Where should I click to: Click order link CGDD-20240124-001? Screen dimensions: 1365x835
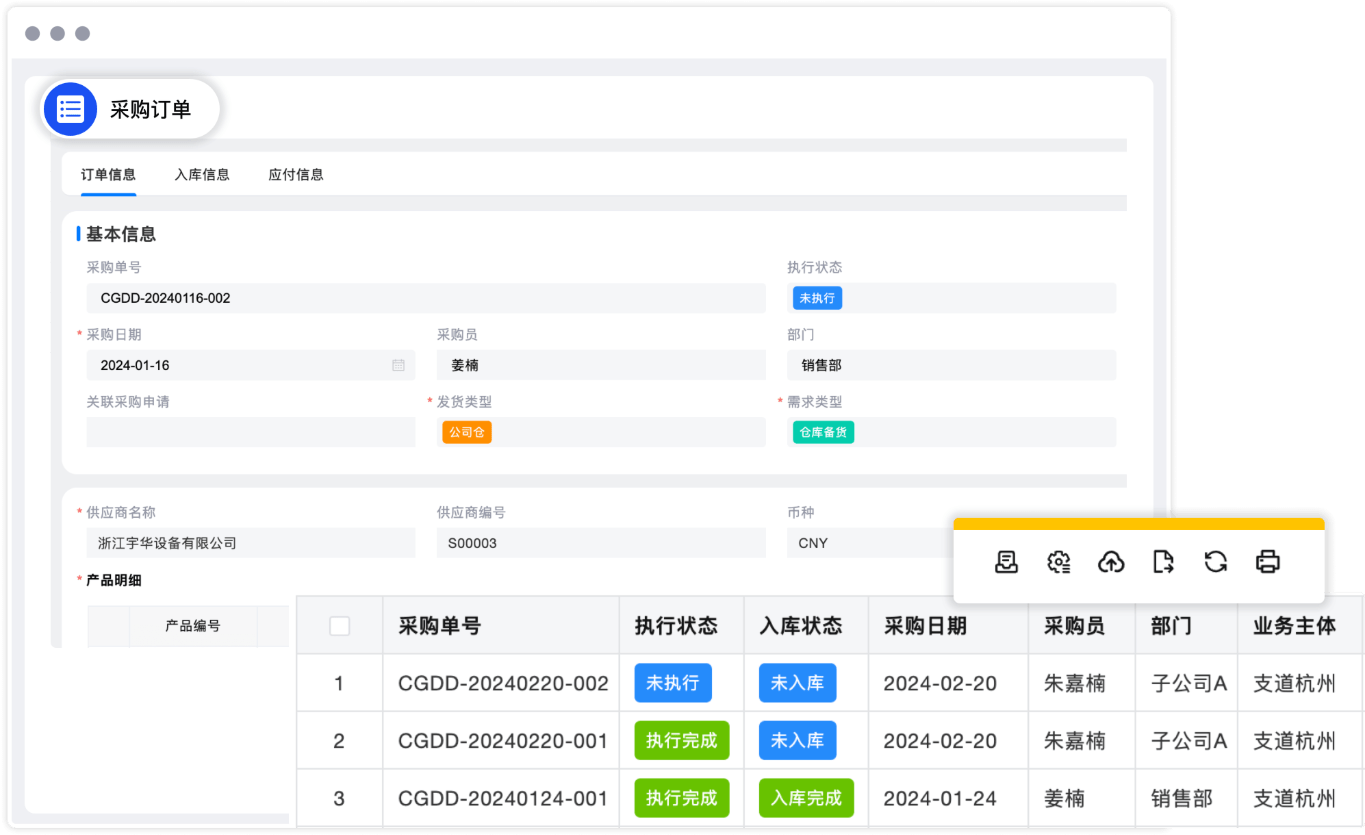[x=503, y=799]
